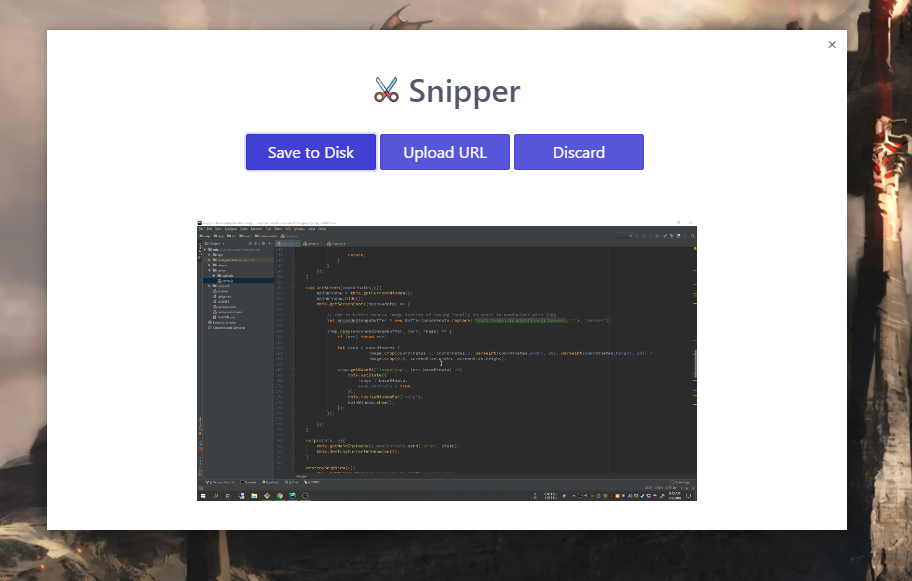Select the captured screenshot preview thumbnail
912x581 pixels.
(447, 361)
